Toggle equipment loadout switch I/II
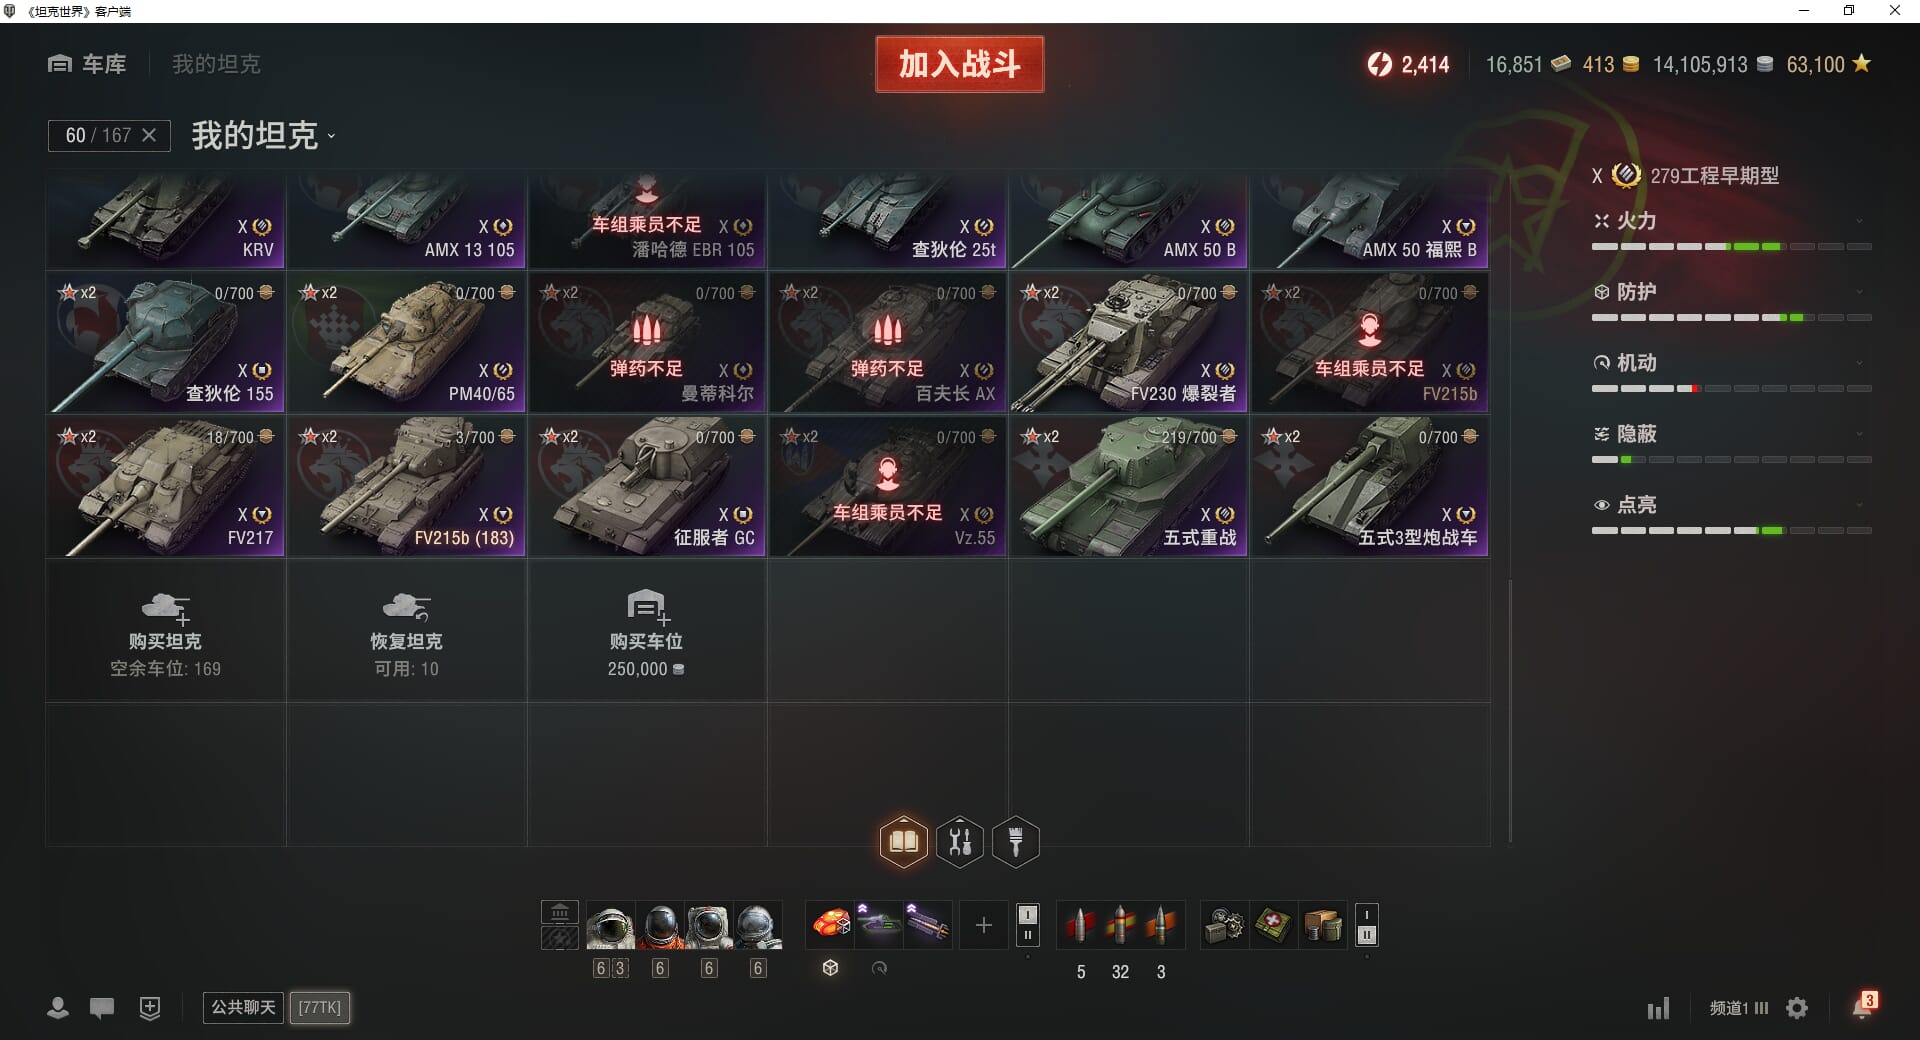 [x=1027, y=925]
